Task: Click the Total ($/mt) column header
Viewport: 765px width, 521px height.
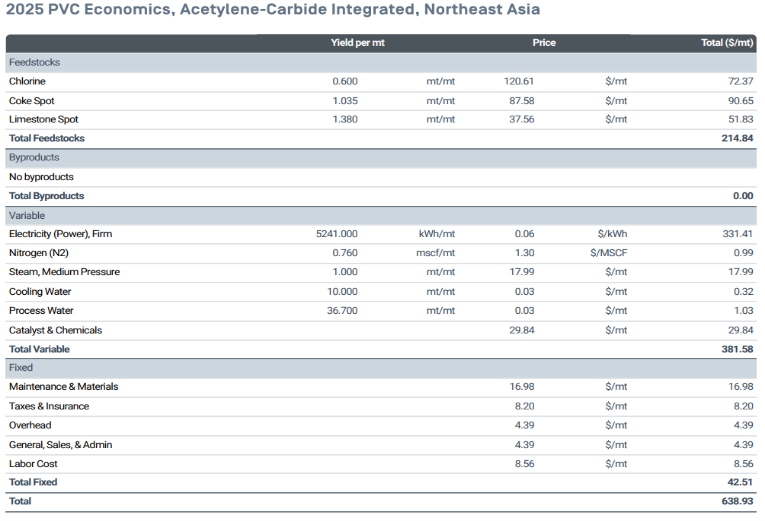Action: point(727,43)
